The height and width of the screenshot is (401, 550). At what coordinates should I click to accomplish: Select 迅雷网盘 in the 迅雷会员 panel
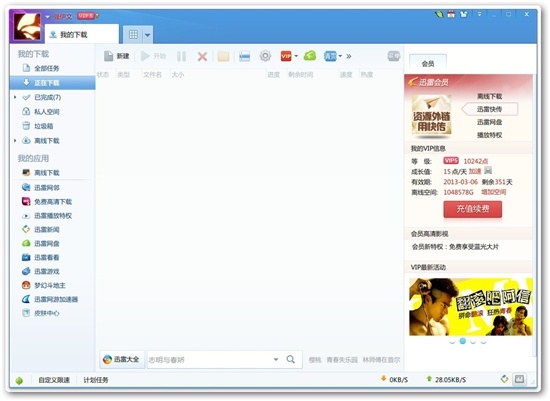489,122
